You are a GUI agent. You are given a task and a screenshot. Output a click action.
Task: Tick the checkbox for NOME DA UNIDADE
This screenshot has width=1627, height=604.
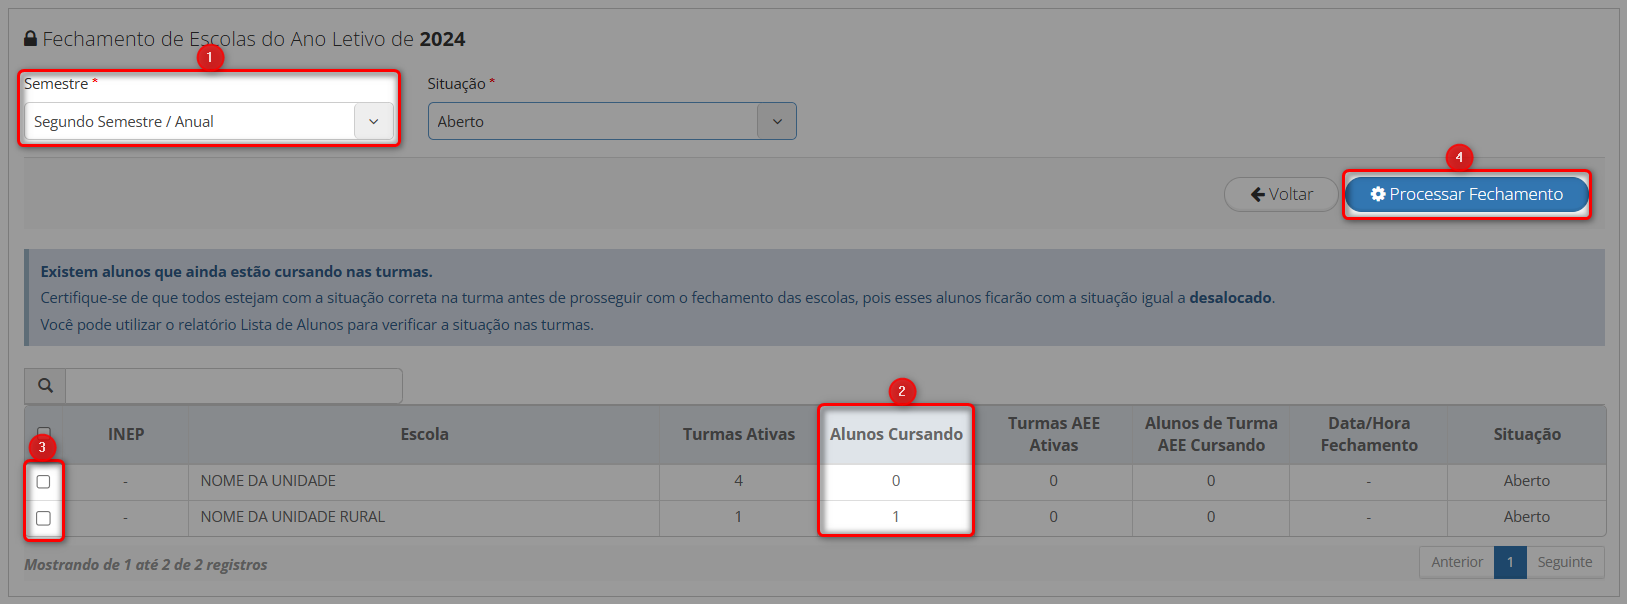point(43,482)
